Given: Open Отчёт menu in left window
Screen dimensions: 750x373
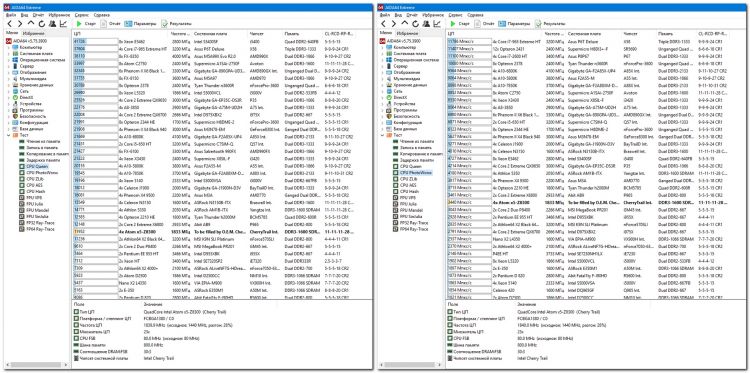Looking at the screenshot, I should pos(38,15).
